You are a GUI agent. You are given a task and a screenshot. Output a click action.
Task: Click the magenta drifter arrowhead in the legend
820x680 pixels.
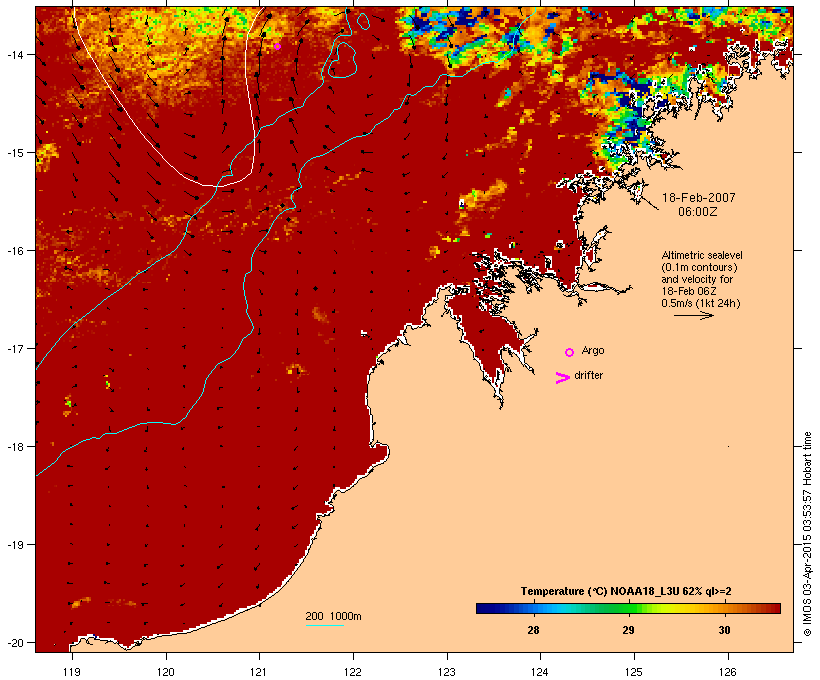coord(562,378)
